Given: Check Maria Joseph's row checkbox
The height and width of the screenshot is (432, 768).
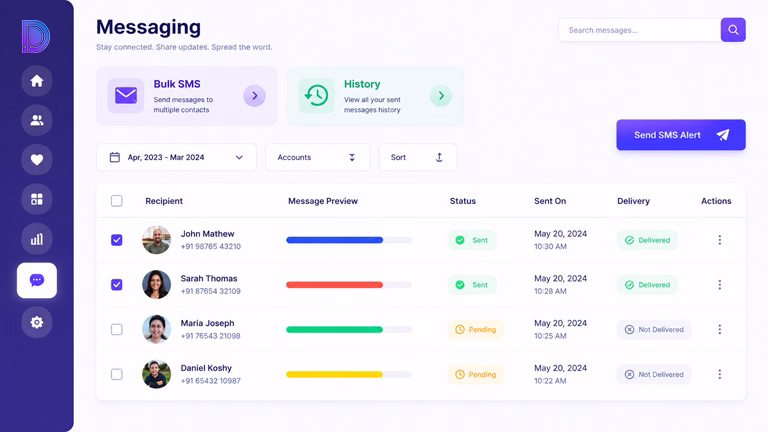Looking at the screenshot, I should point(117,330).
